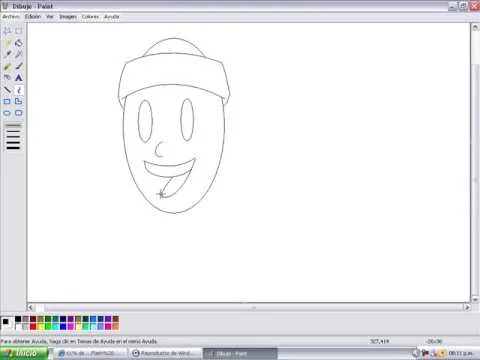
Task: Select the Pencil tool
Action: (x=7, y=66)
